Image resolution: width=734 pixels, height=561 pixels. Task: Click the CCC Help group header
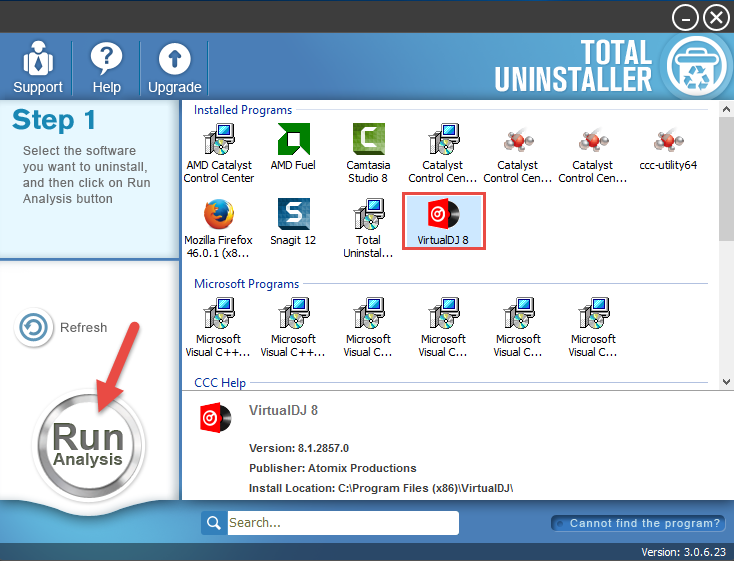(x=220, y=383)
